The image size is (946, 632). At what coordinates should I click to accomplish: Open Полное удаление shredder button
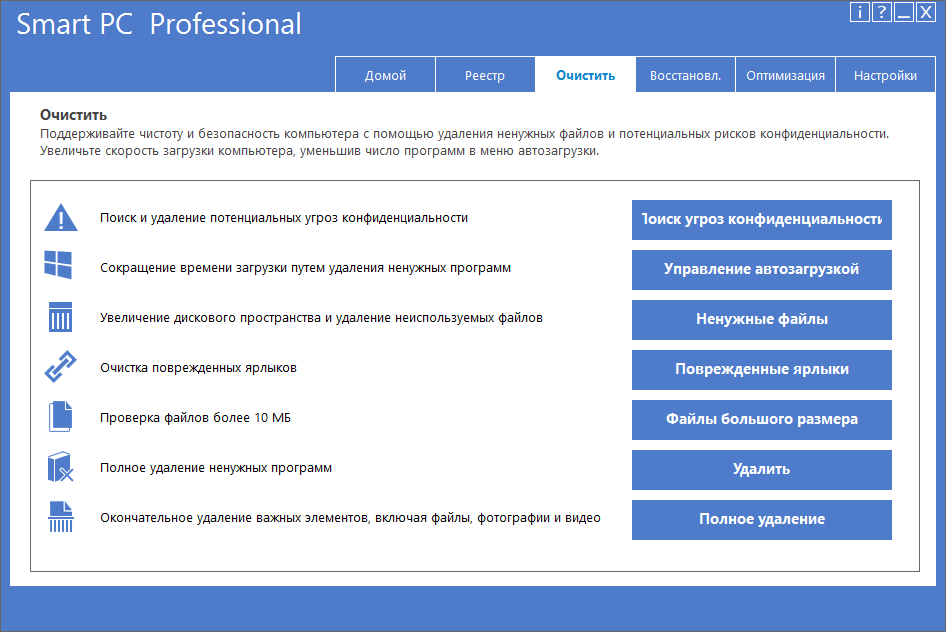click(762, 520)
